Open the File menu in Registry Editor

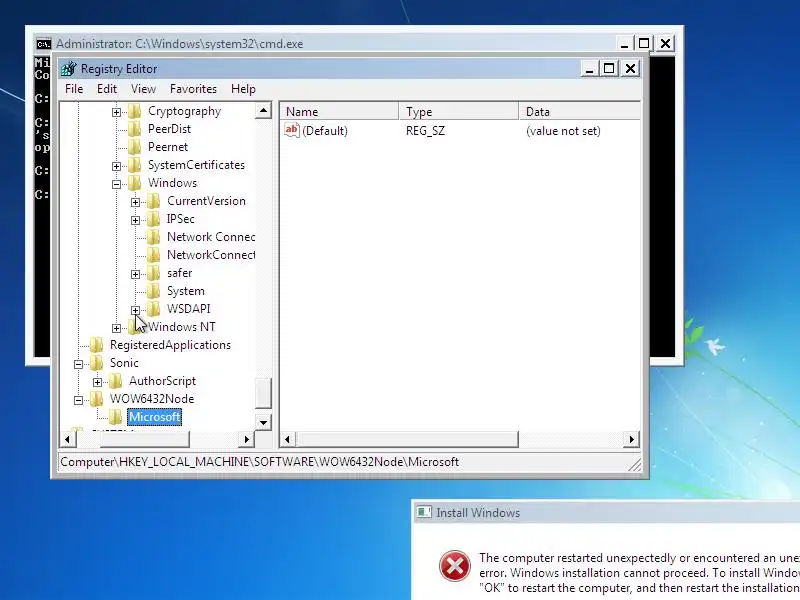coord(74,89)
